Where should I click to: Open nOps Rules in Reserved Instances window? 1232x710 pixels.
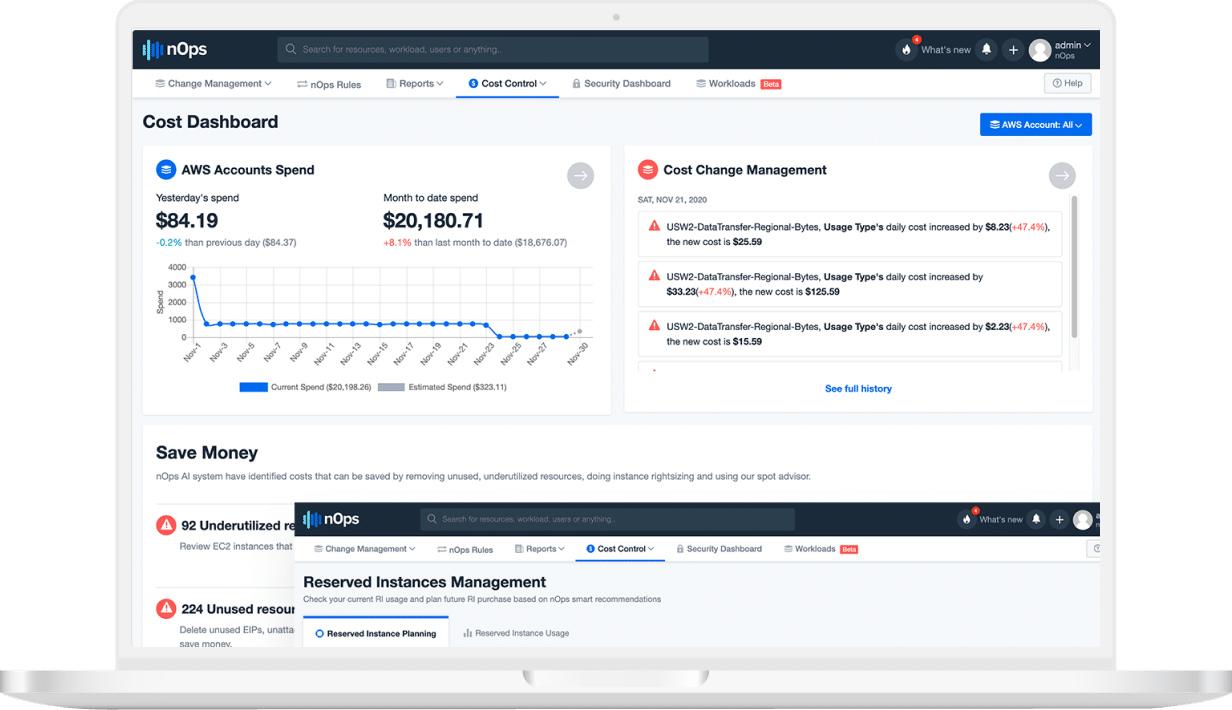coord(465,549)
